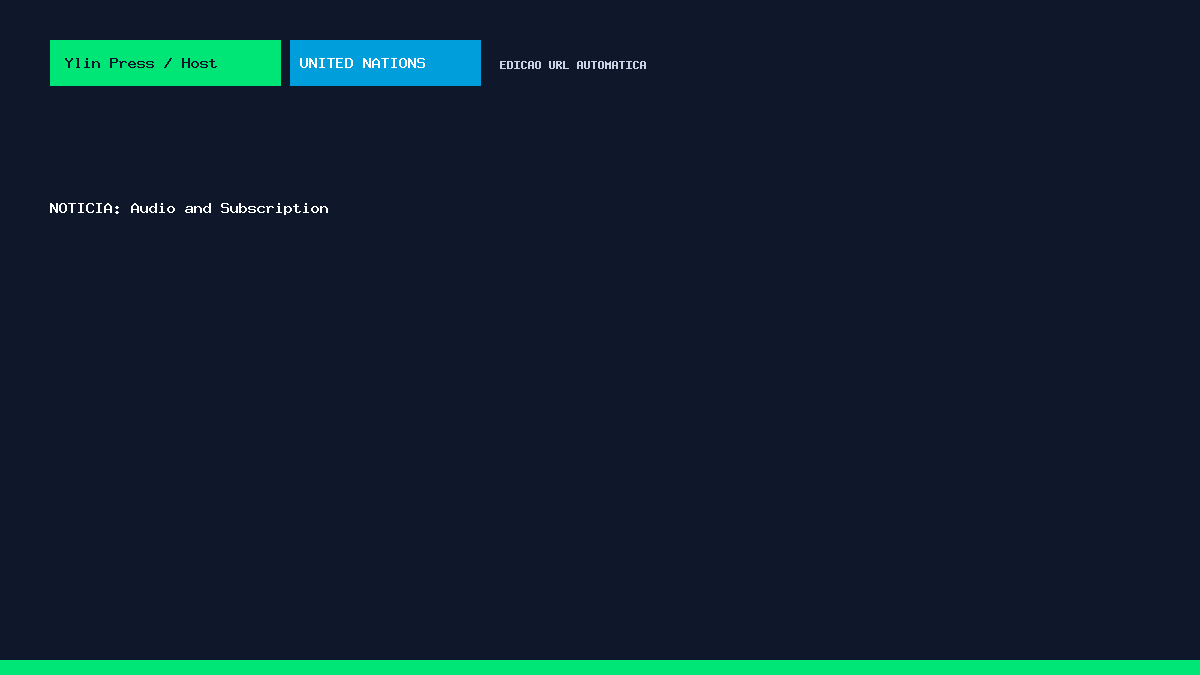This screenshot has height=675, width=1200.
Task: Click the Ylin Press / Host button
Action: tap(165, 63)
